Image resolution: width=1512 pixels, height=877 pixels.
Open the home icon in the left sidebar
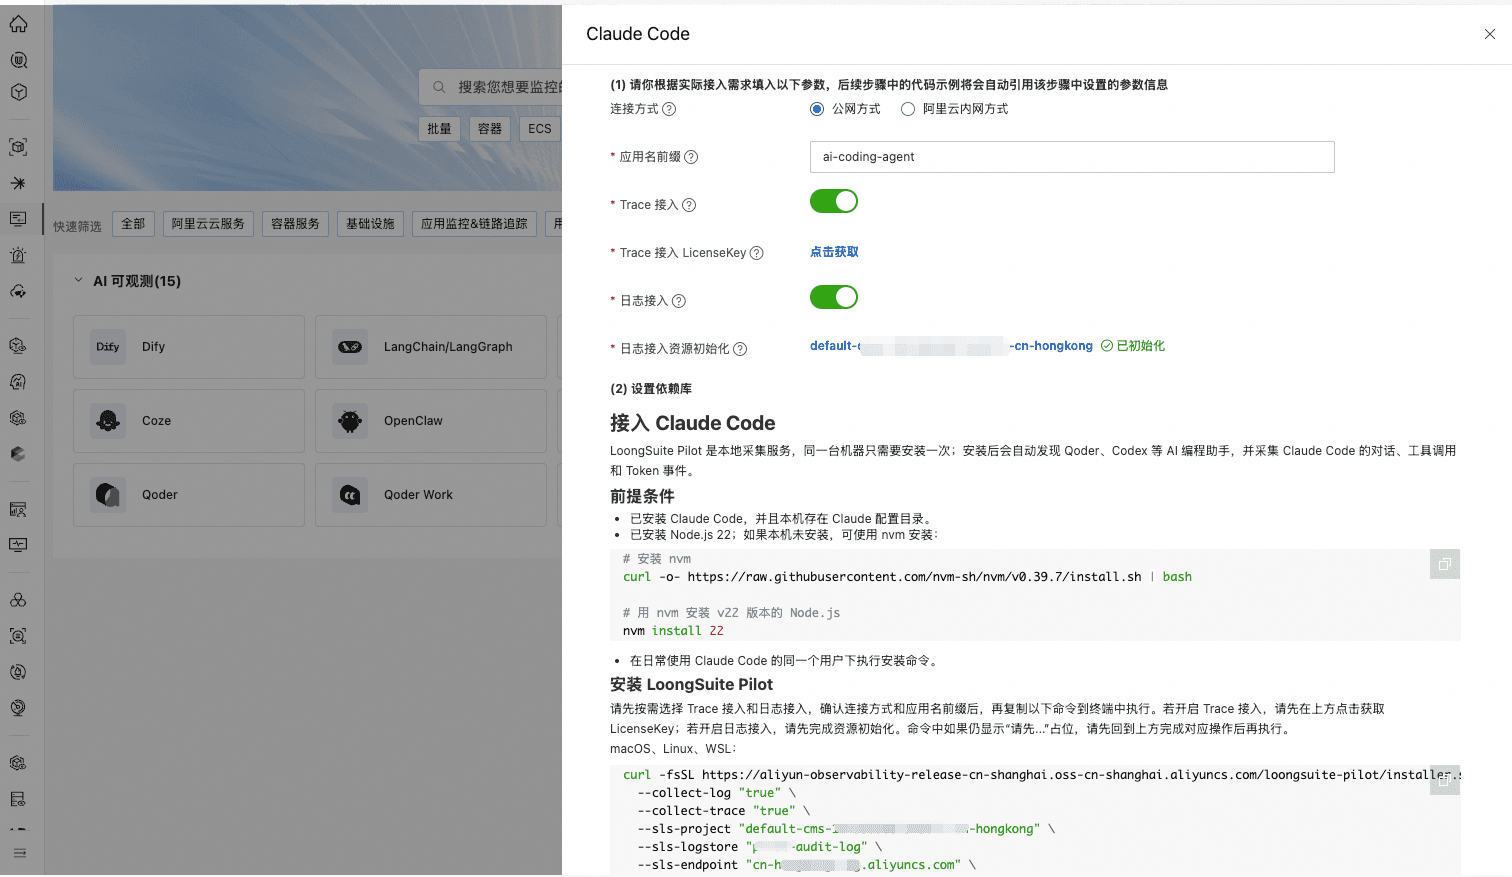coord(18,24)
